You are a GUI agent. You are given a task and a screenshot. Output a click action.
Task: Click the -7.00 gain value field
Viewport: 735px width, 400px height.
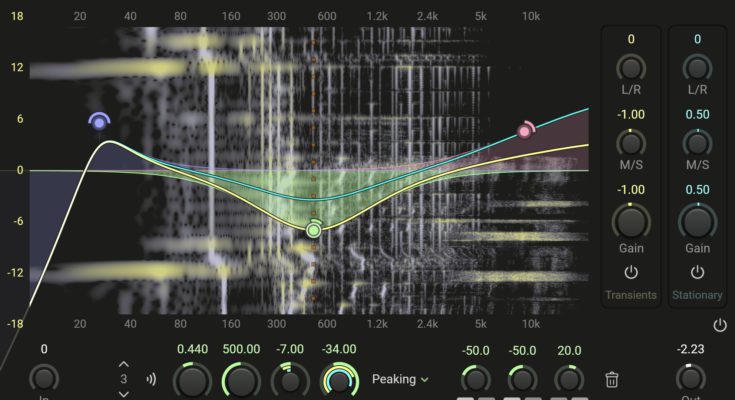291,349
